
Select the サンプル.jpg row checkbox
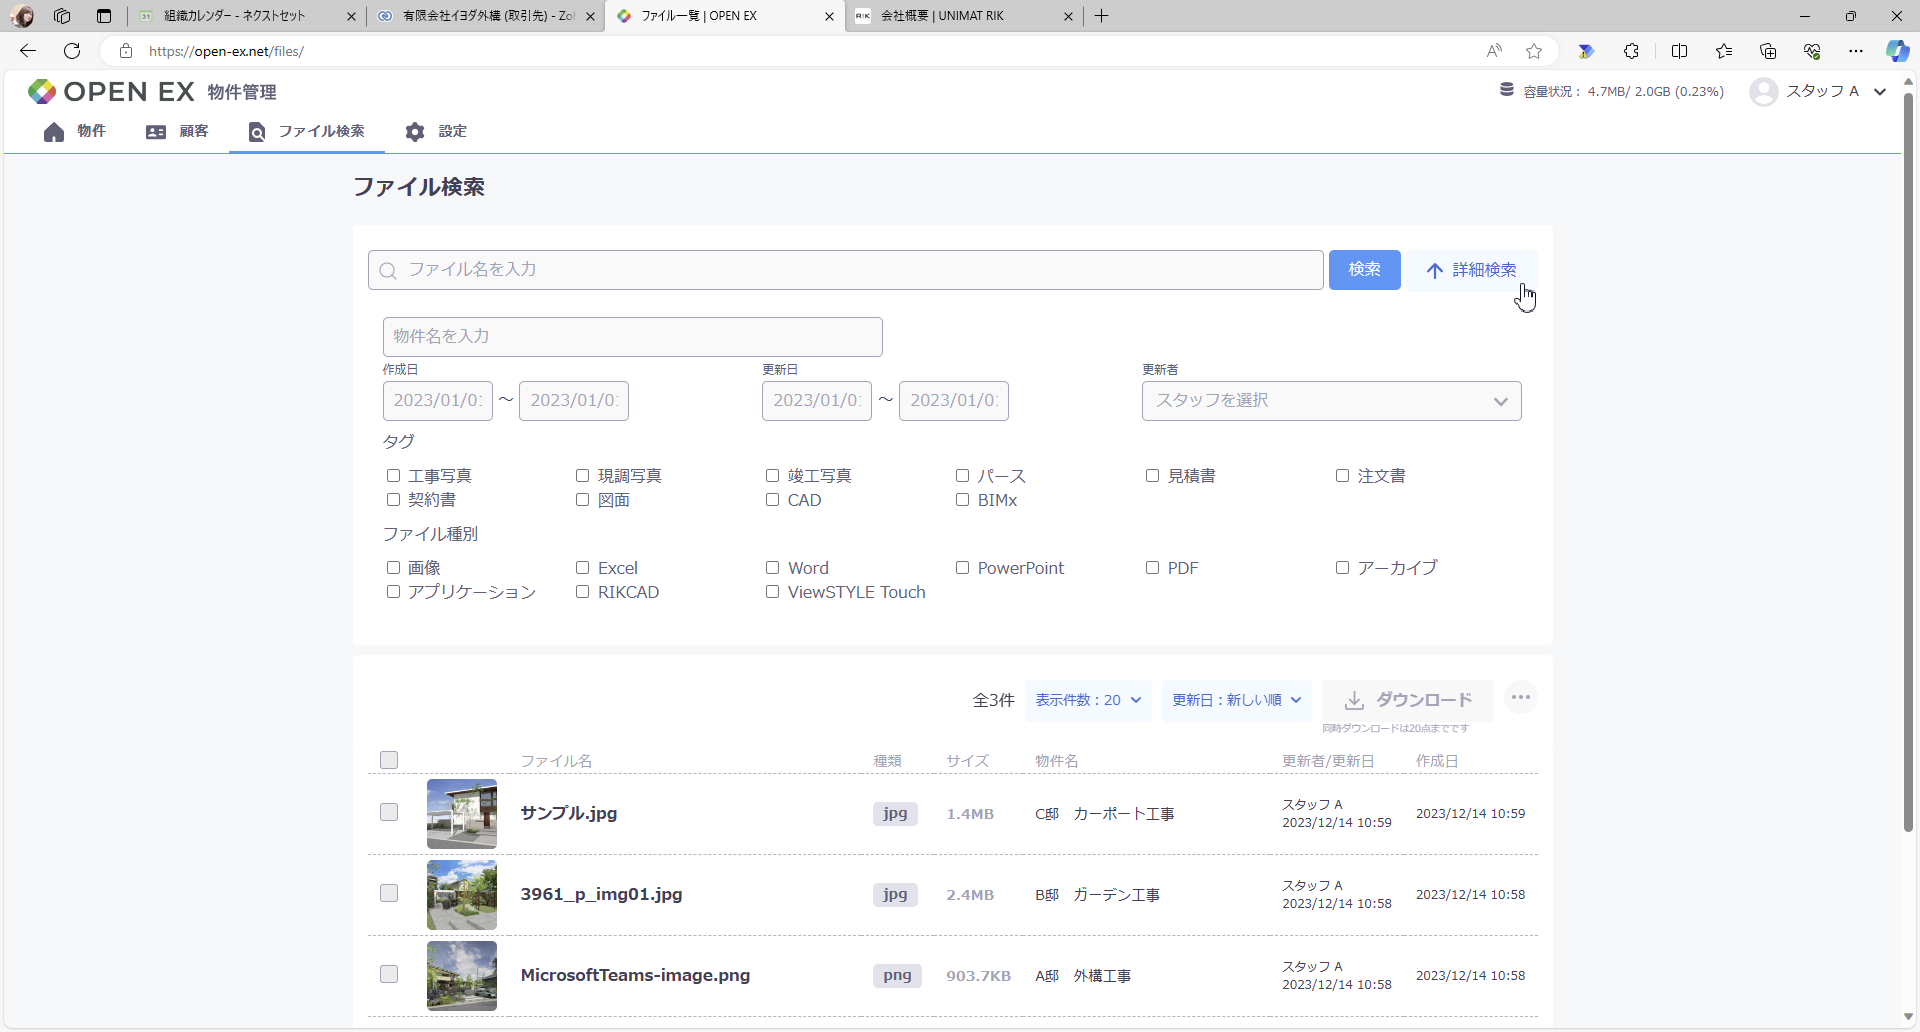pos(389,812)
